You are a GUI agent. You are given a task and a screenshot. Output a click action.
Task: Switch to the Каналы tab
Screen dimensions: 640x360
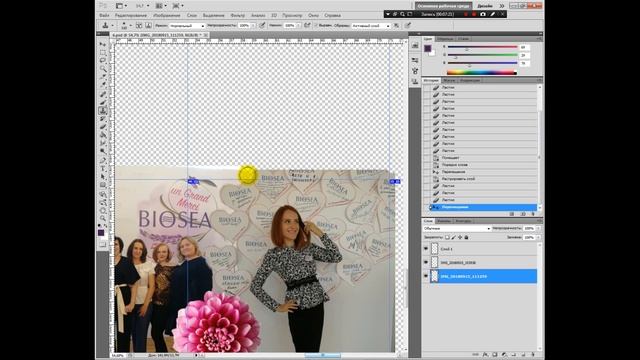(444, 221)
